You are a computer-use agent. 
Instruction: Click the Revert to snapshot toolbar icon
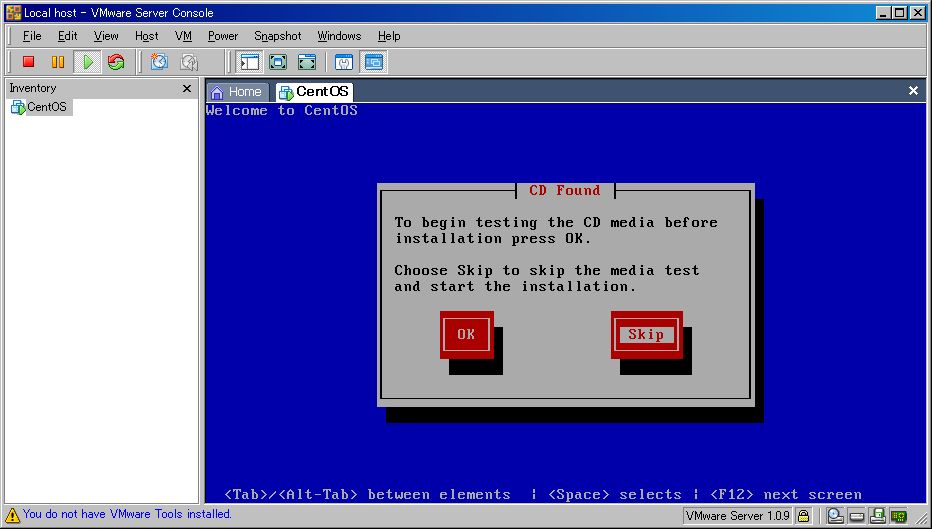tap(189, 62)
